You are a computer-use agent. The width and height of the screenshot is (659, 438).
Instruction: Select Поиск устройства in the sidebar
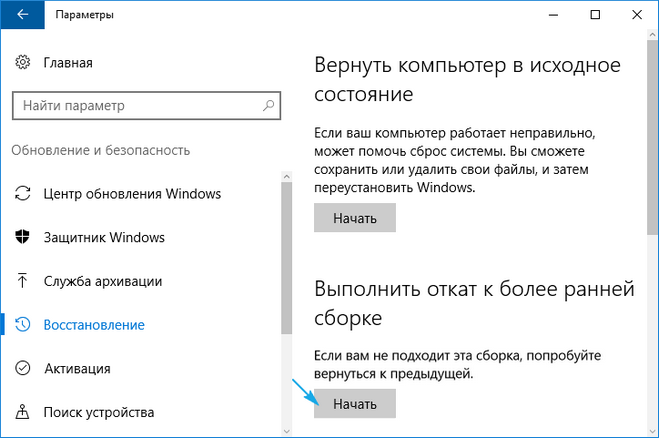99,412
